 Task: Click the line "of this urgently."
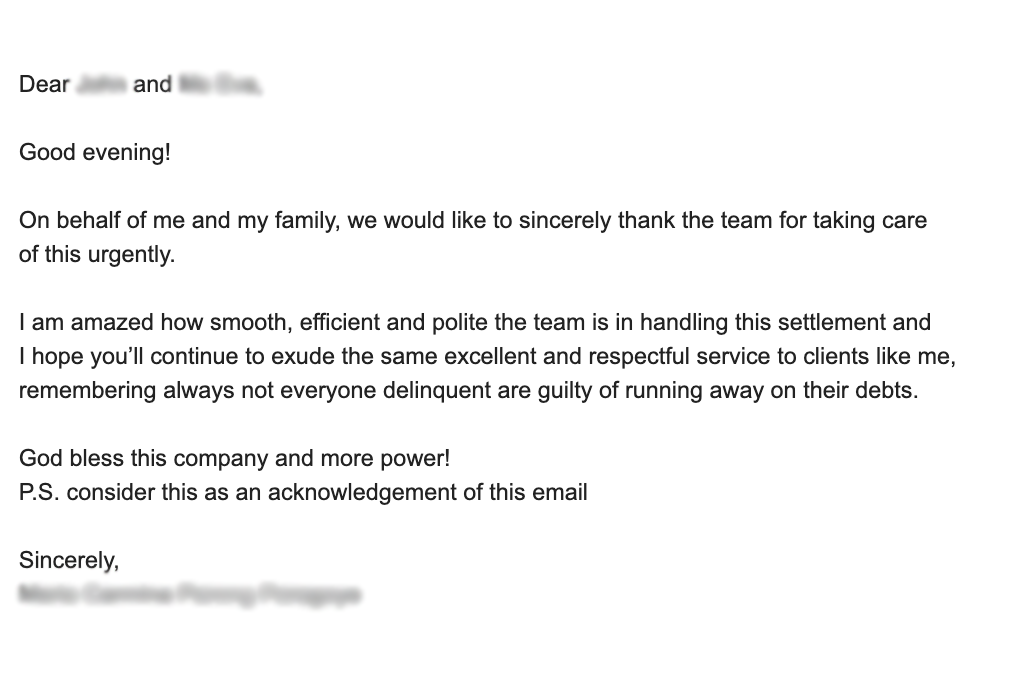[x=97, y=254]
